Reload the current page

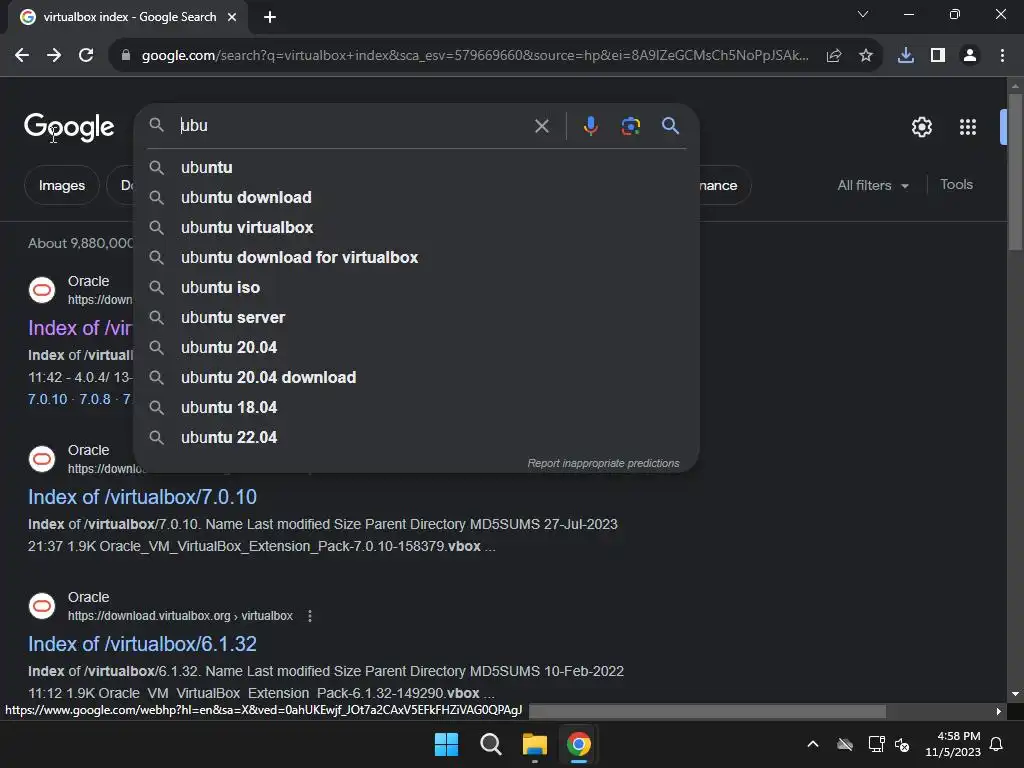[86, 56]
